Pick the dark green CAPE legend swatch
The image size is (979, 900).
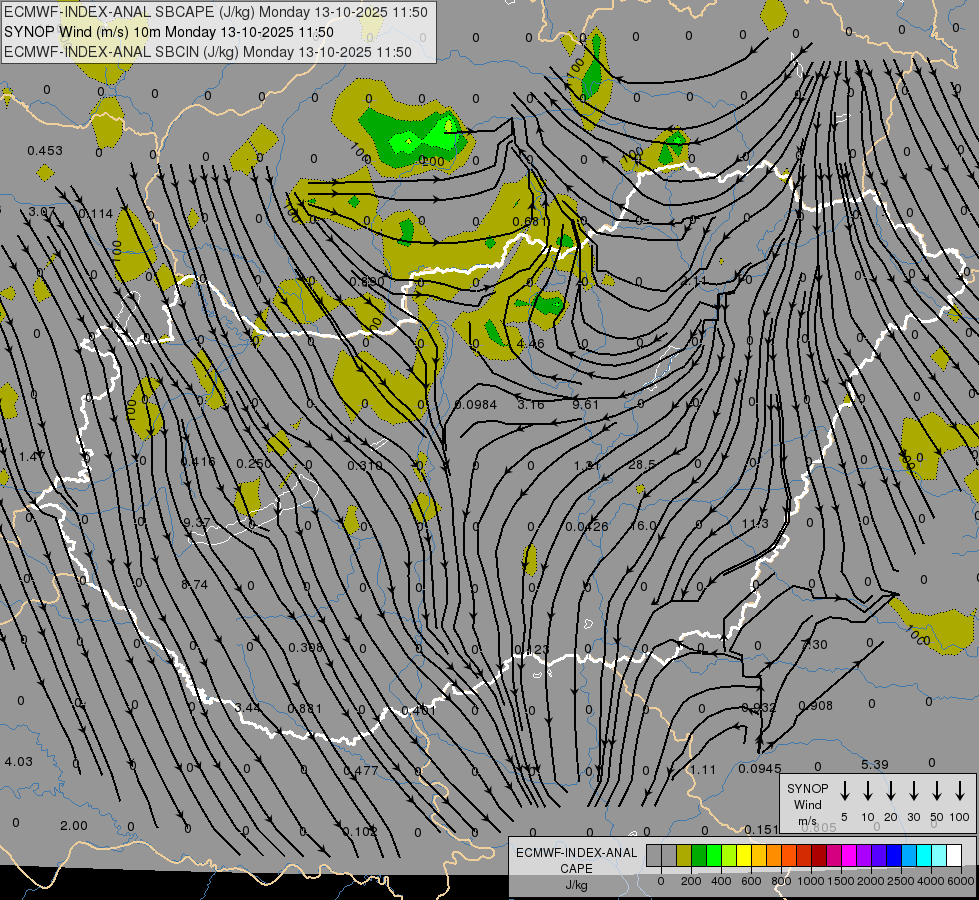click(x=699, y=856)
